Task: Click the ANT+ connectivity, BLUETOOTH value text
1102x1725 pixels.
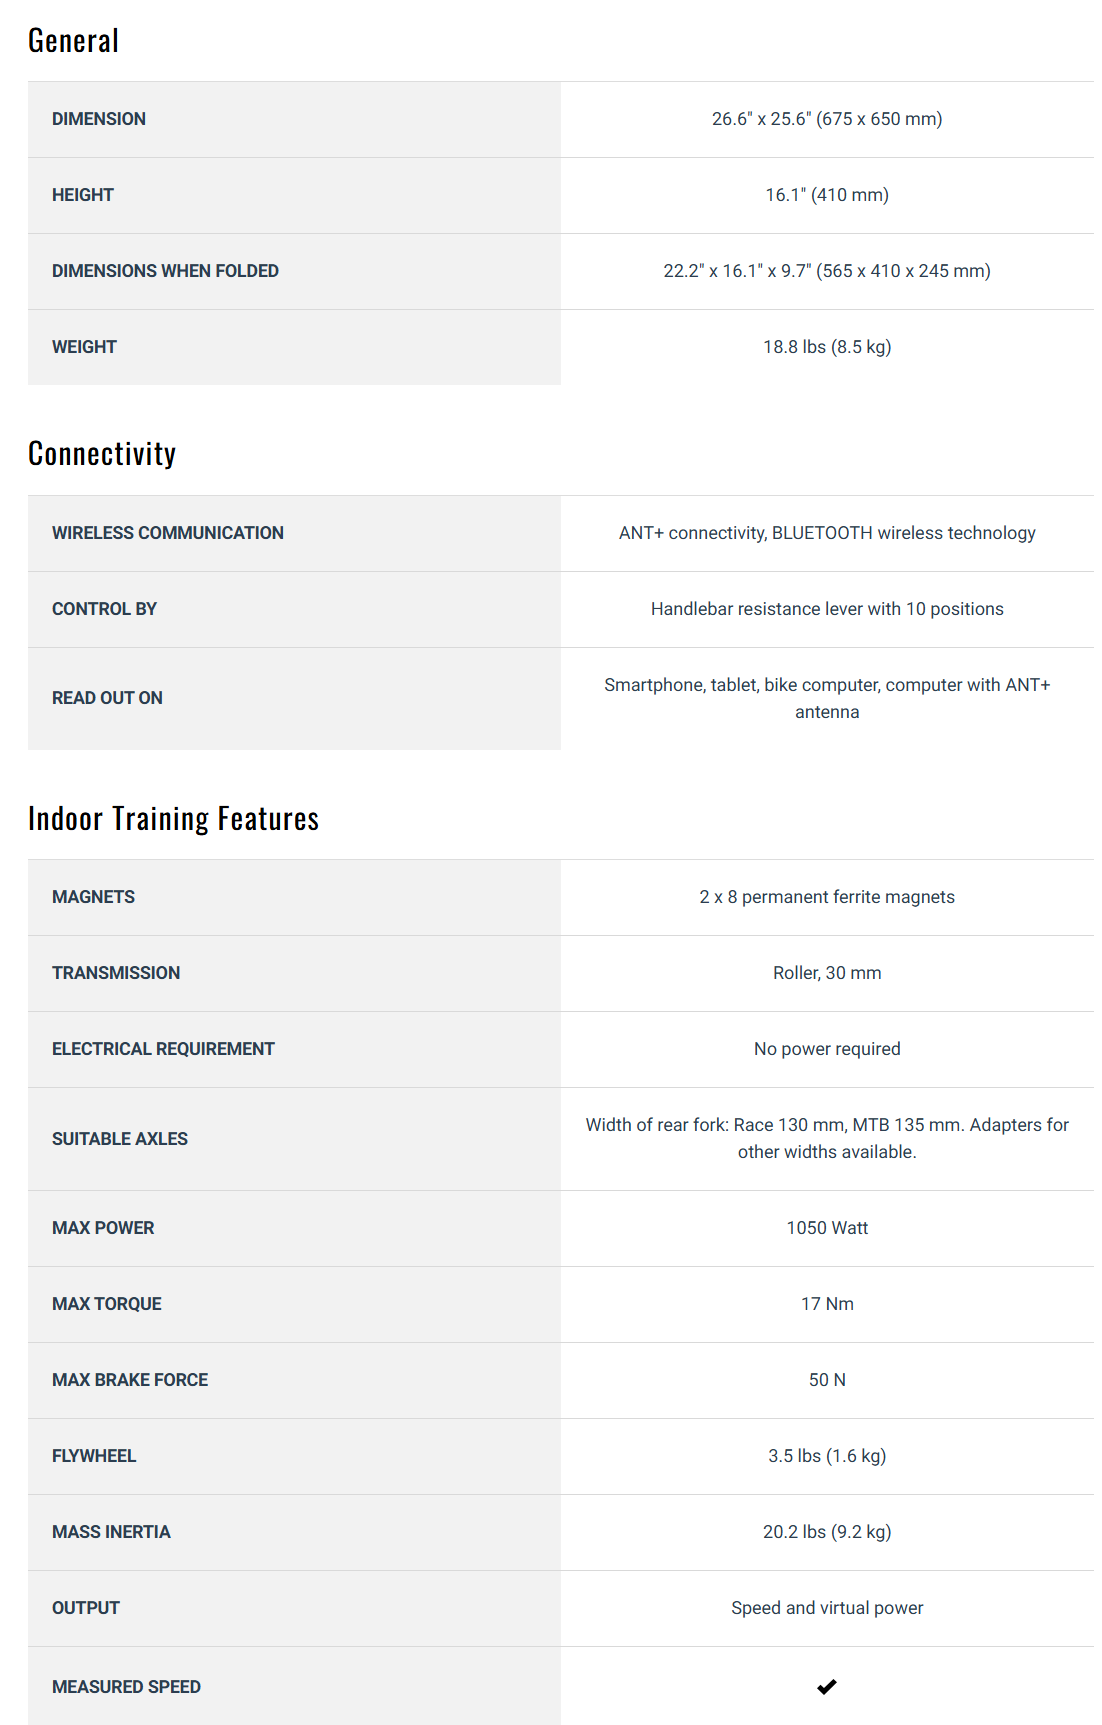Action: click(x=827, y=533)
